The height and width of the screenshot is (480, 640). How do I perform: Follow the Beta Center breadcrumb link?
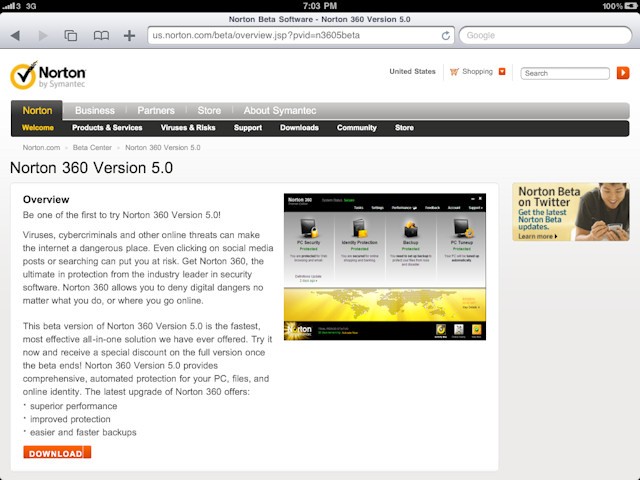(92, 148)
